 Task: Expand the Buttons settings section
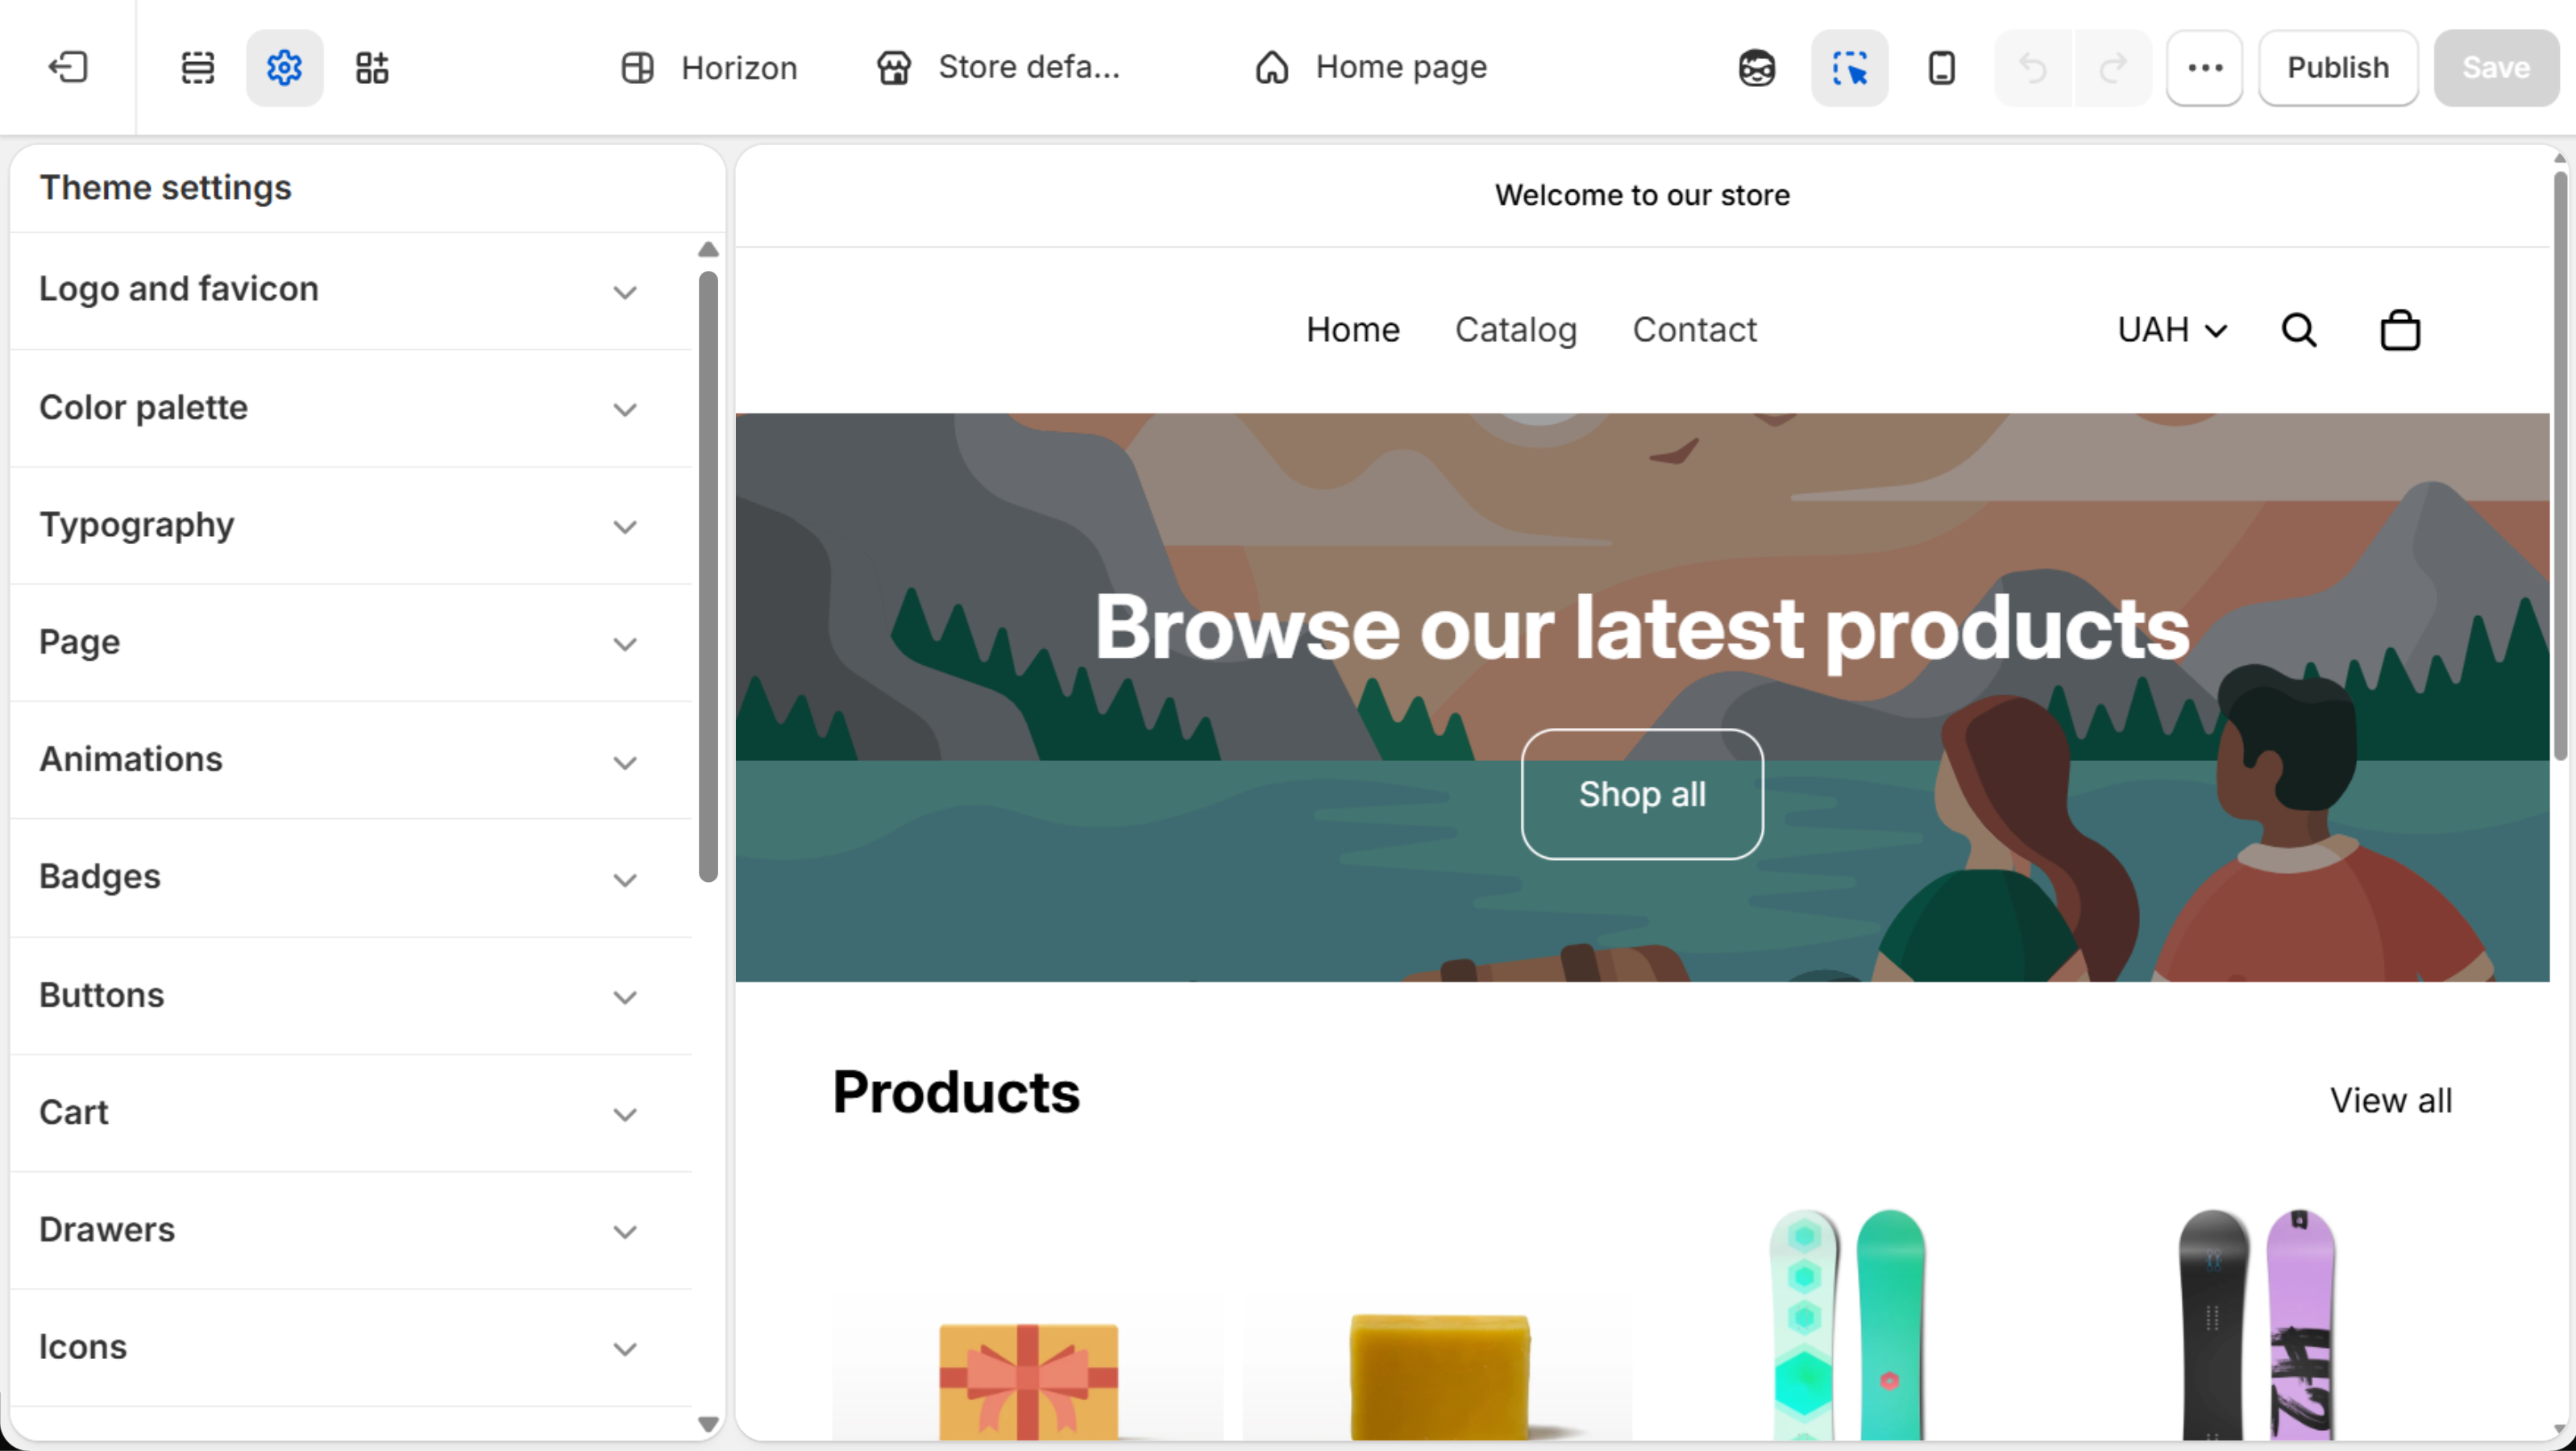(x=351, y=996)
